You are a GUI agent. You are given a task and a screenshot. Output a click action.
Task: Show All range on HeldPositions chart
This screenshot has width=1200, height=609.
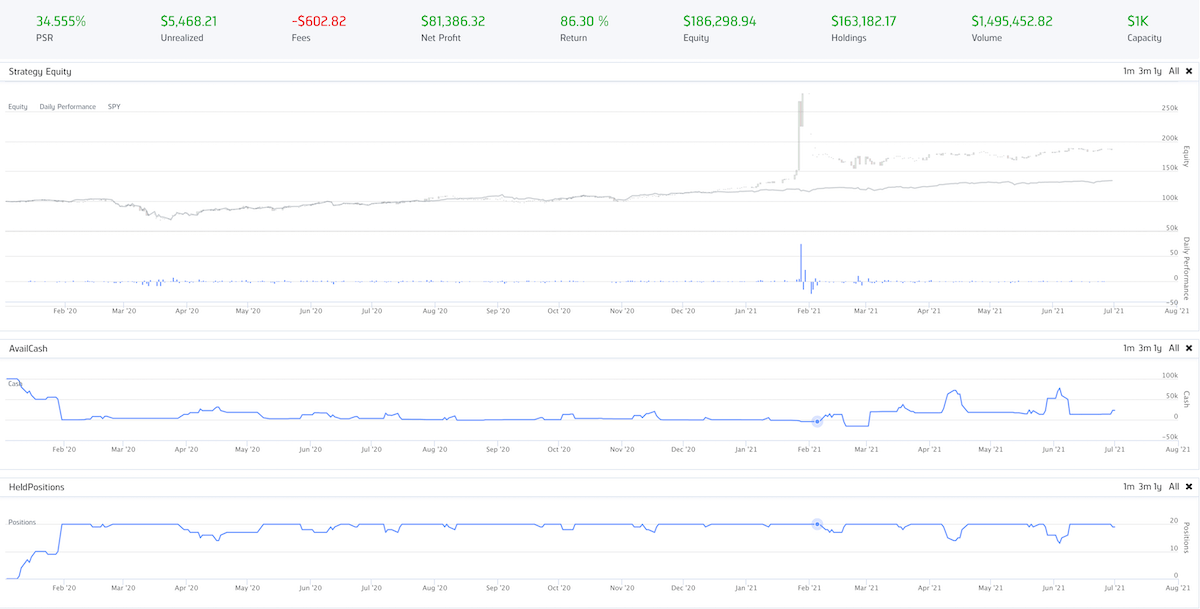pos(1174,486)
